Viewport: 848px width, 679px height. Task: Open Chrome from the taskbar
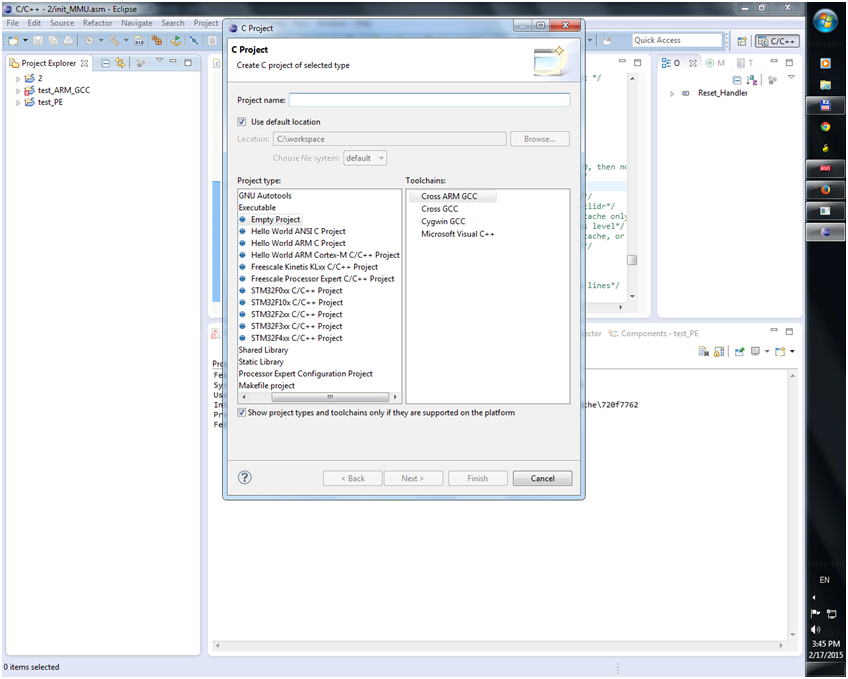tap(825, 127)
